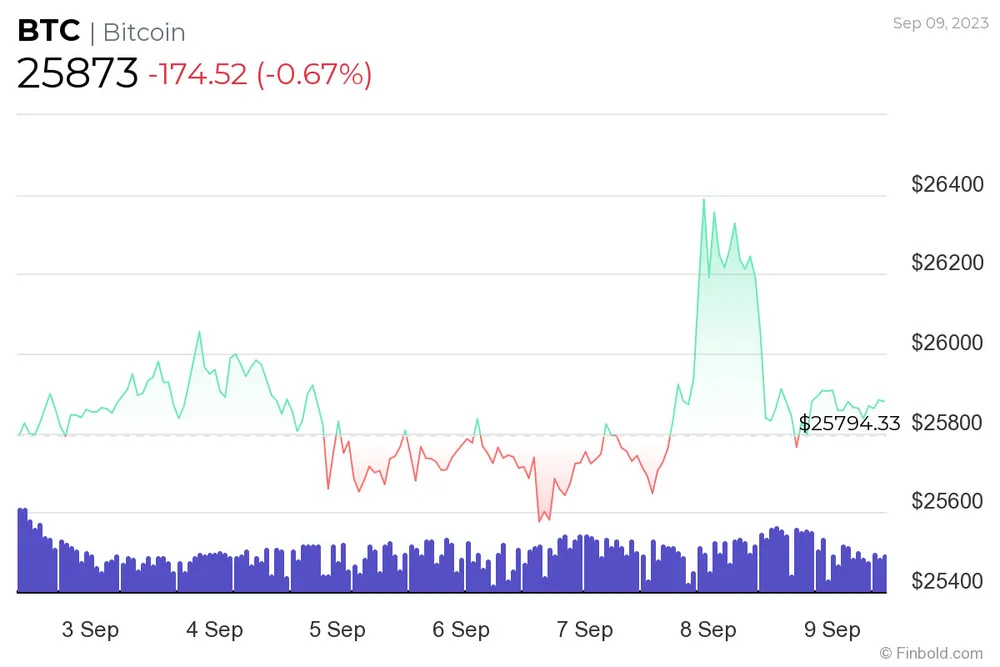
Task: Select the Bitcoin name label
Action: pyautogui.click(x=144, y=32)
